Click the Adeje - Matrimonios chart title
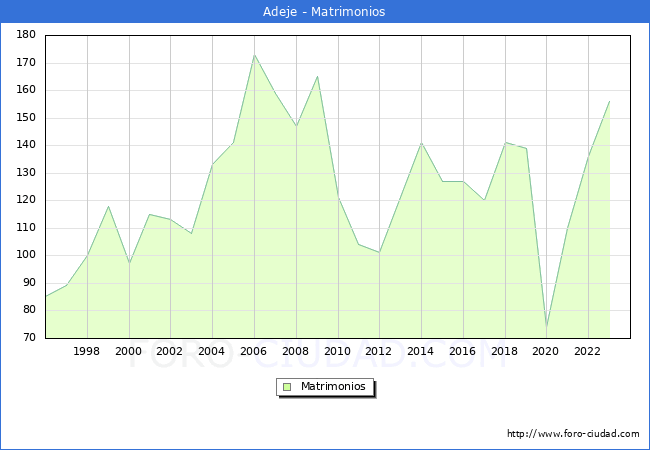 (x=324, y=12)
